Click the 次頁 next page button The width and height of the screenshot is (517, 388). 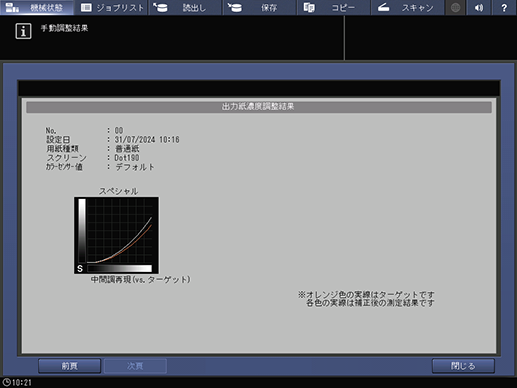tap(135, 366)
